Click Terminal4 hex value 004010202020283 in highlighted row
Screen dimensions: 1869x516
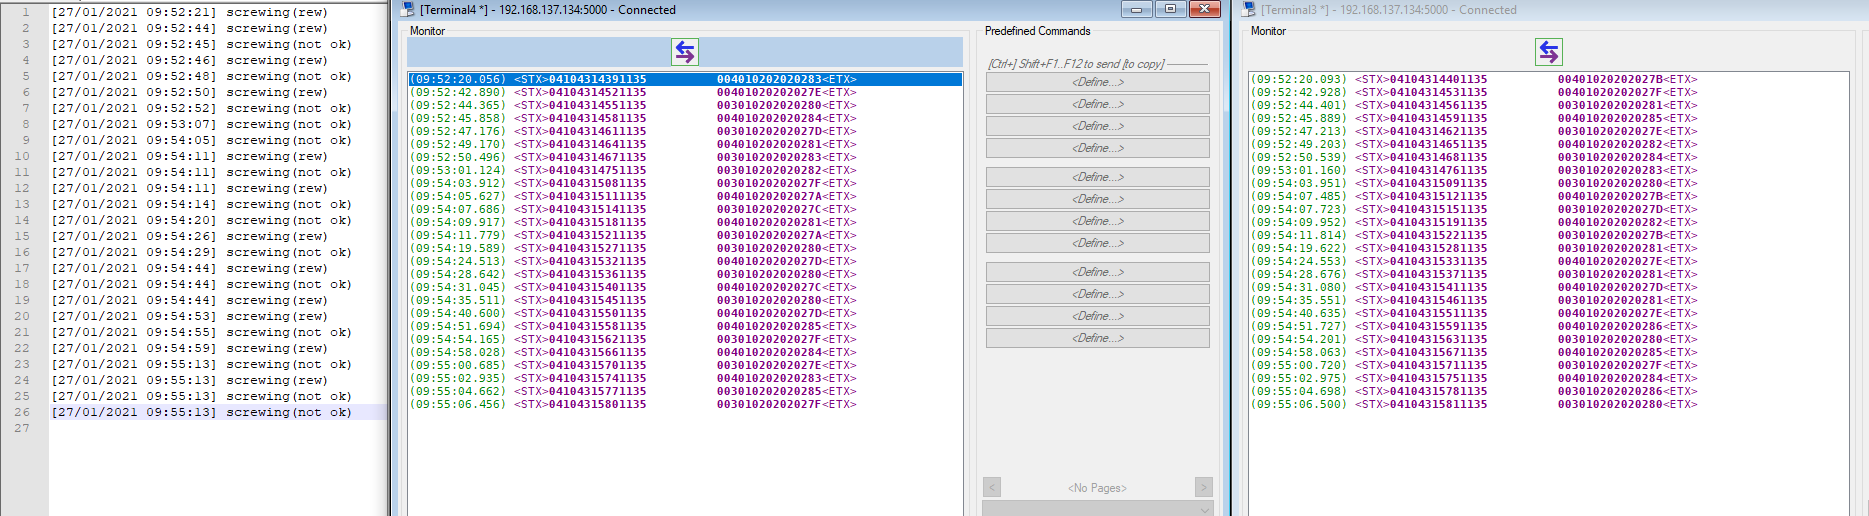769,79
